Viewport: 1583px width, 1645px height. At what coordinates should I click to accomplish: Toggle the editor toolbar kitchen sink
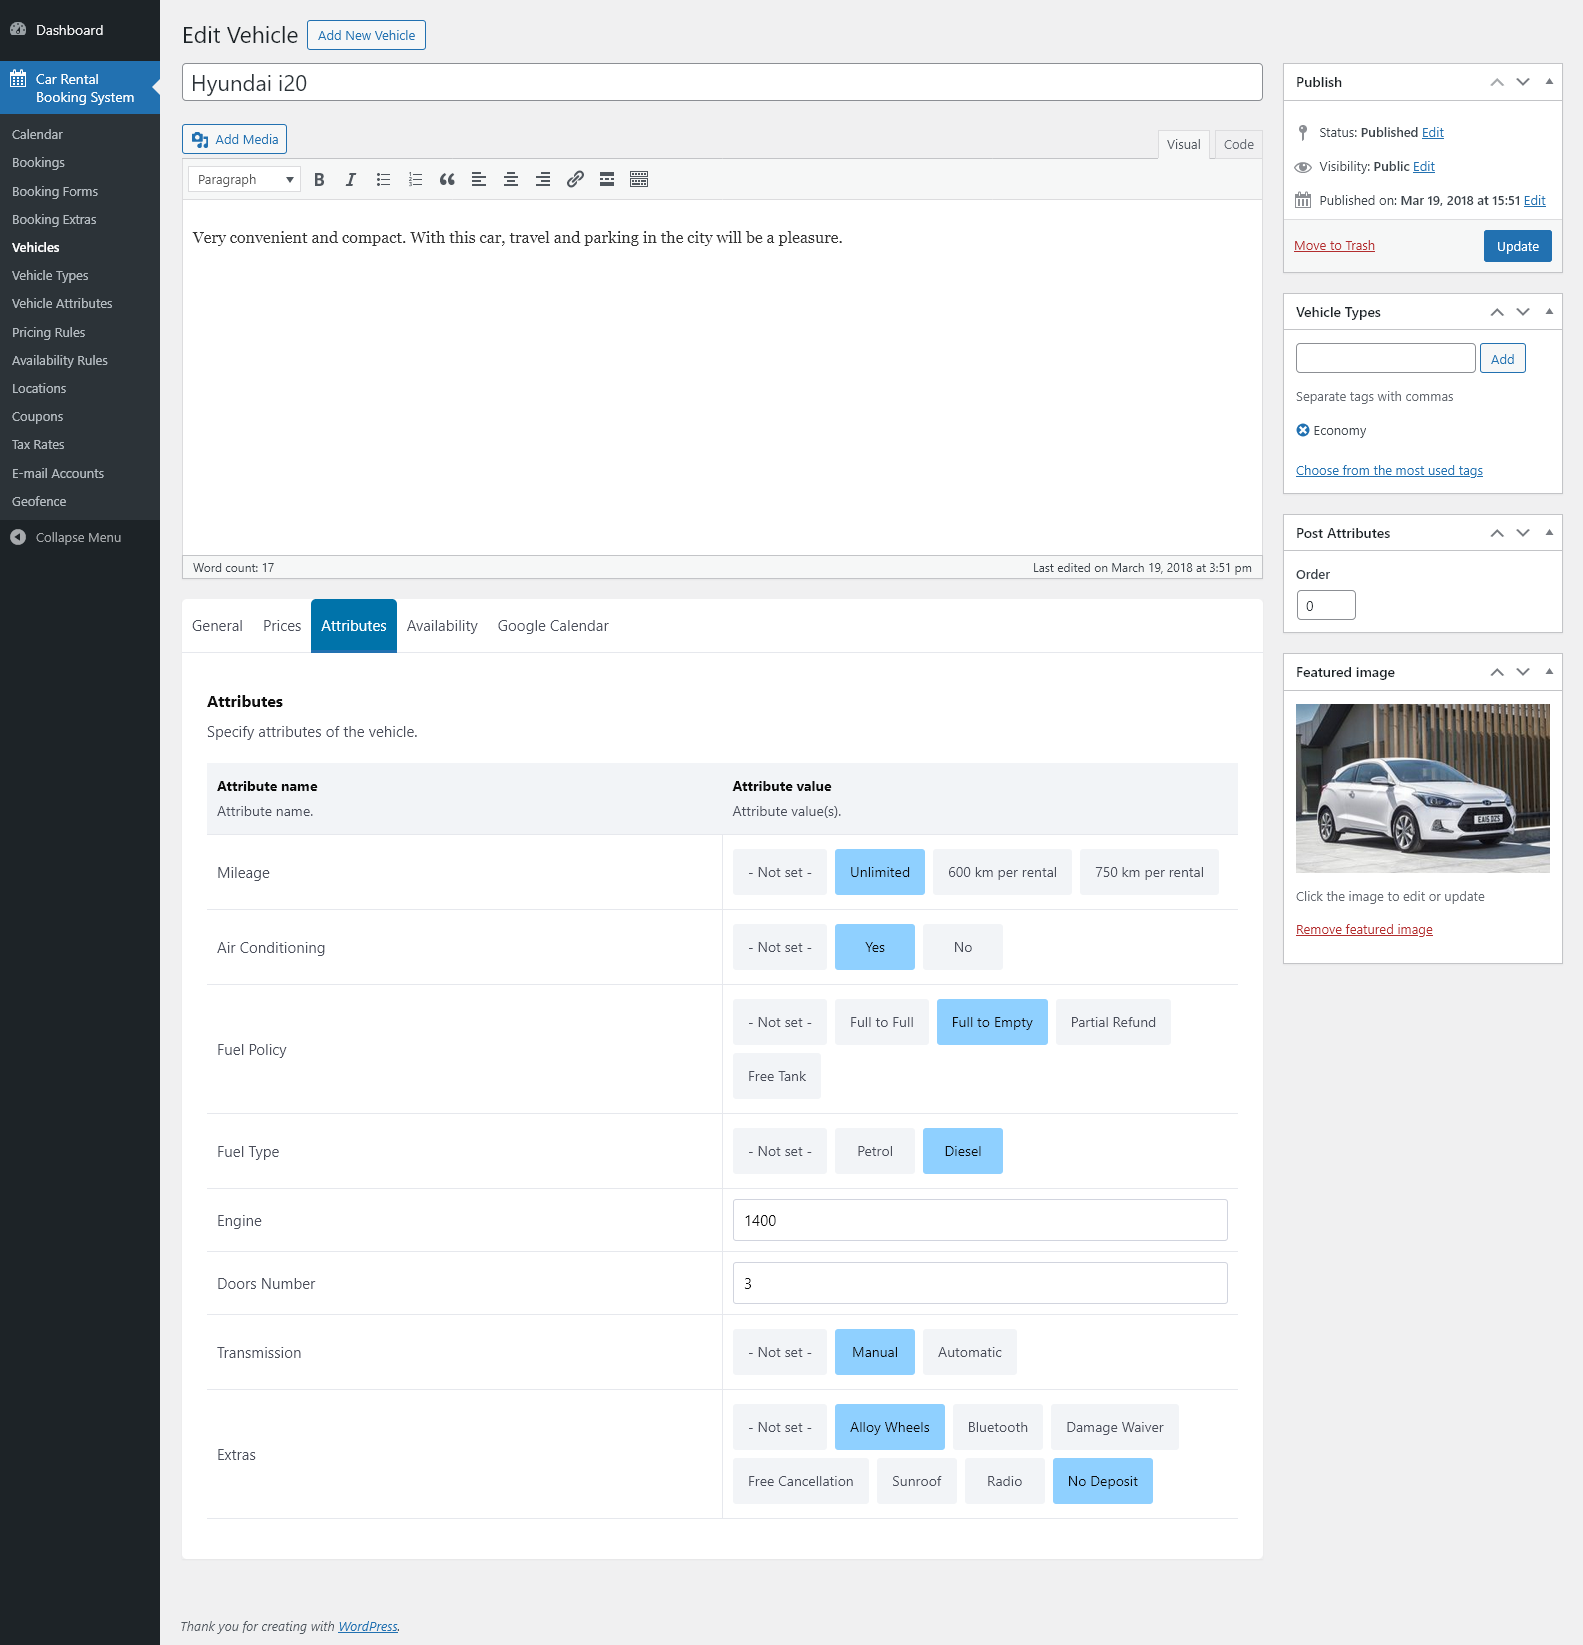click(639, 180)
